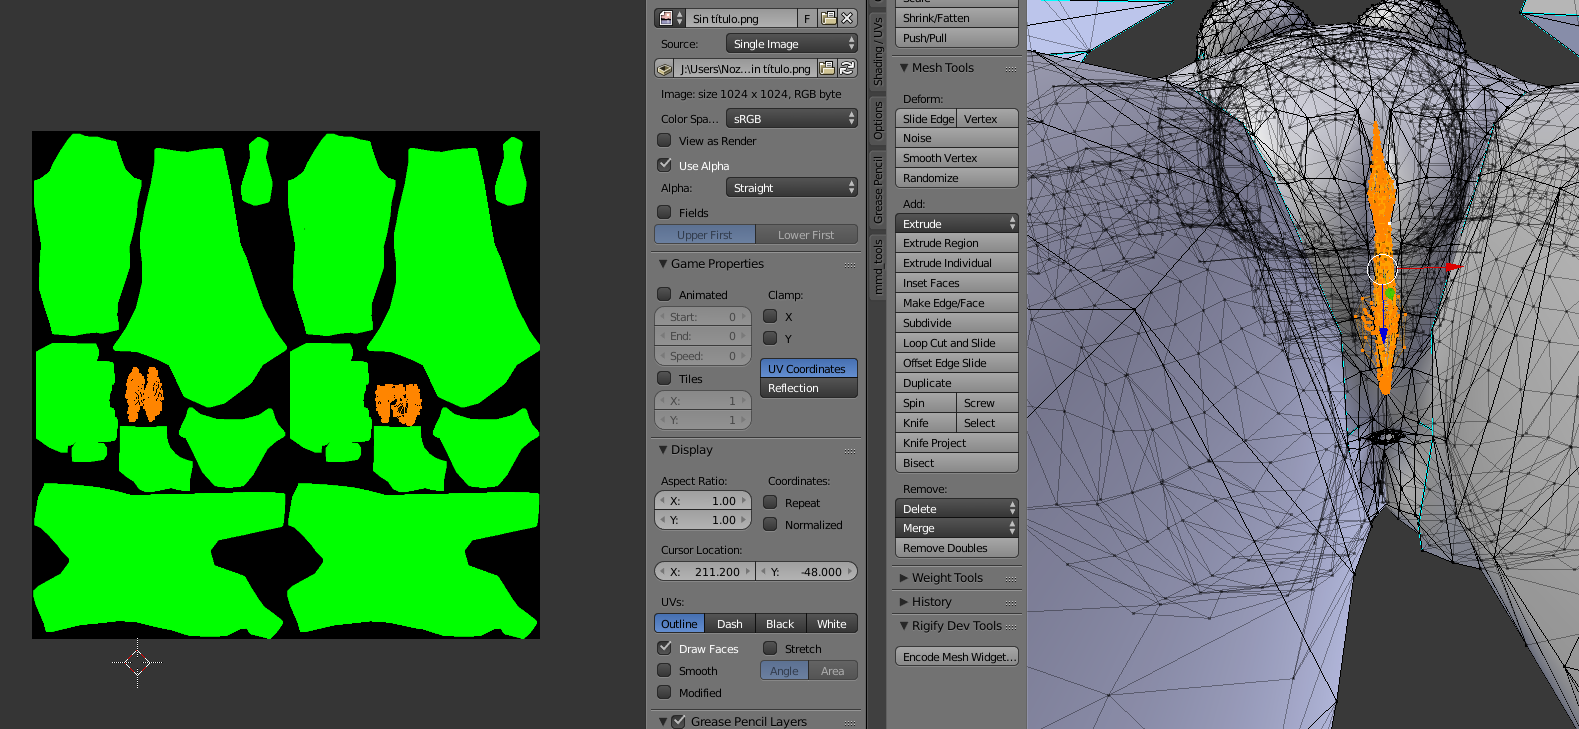Open the Delete dropdown menu
The image size is (1579, 729).
click(956, 509)
